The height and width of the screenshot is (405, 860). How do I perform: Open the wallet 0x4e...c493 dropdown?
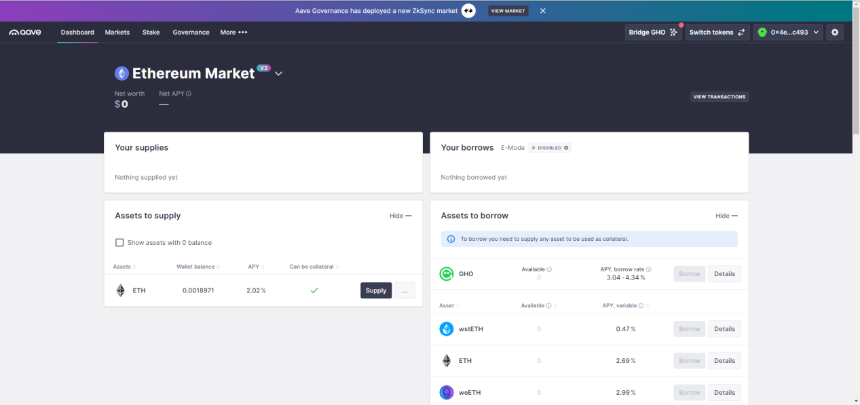point(788,32)
